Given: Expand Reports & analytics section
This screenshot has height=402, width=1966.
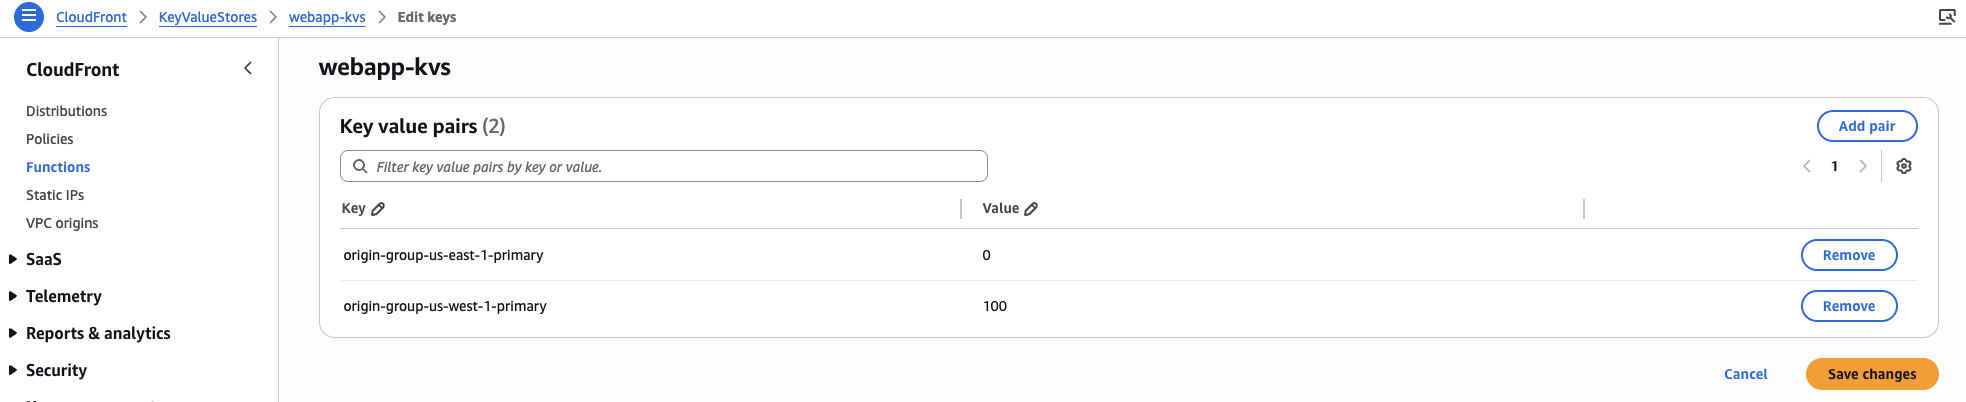Looking at the screenshot, I should tap(98, 333).
